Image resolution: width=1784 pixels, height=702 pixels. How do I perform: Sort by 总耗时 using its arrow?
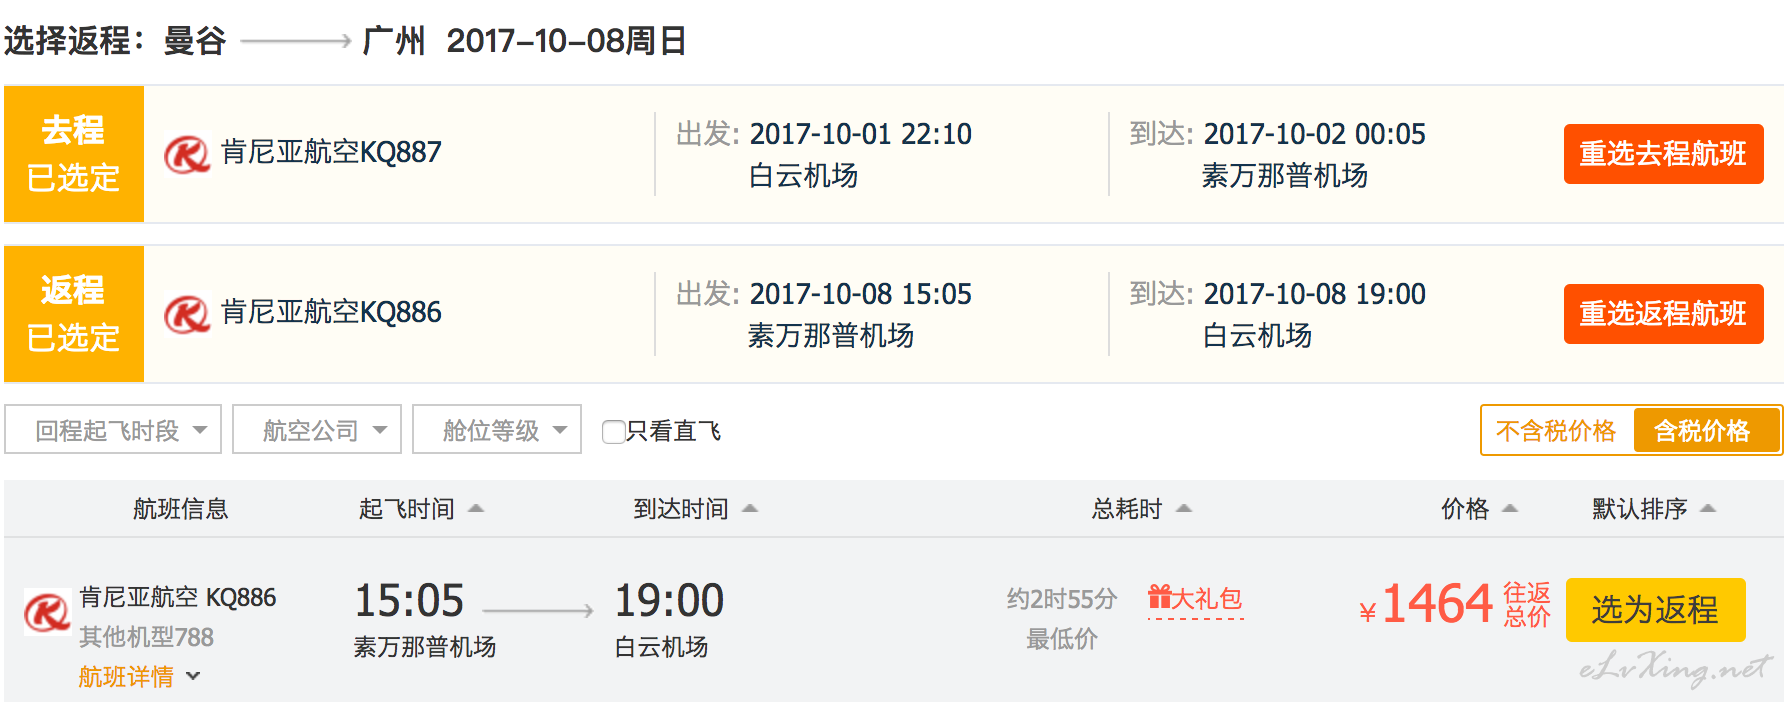[x=1184, y=509]
